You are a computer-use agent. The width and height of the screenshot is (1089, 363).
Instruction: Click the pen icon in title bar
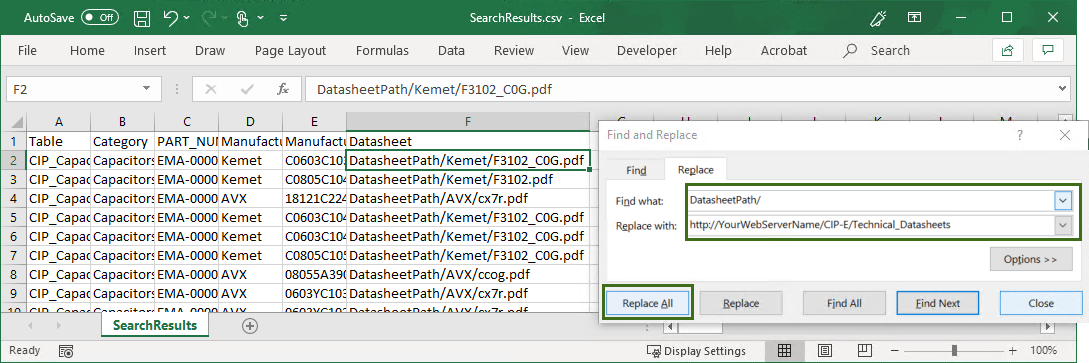(879, 18)
